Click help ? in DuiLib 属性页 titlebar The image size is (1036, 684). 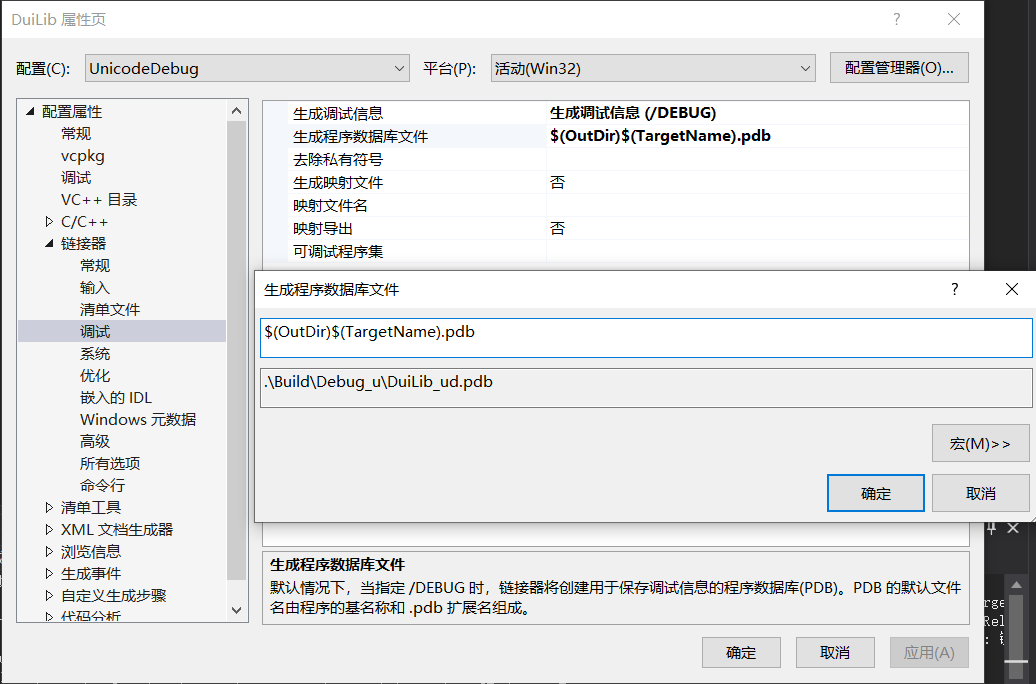pyautogui.click(x=896, y=19)
